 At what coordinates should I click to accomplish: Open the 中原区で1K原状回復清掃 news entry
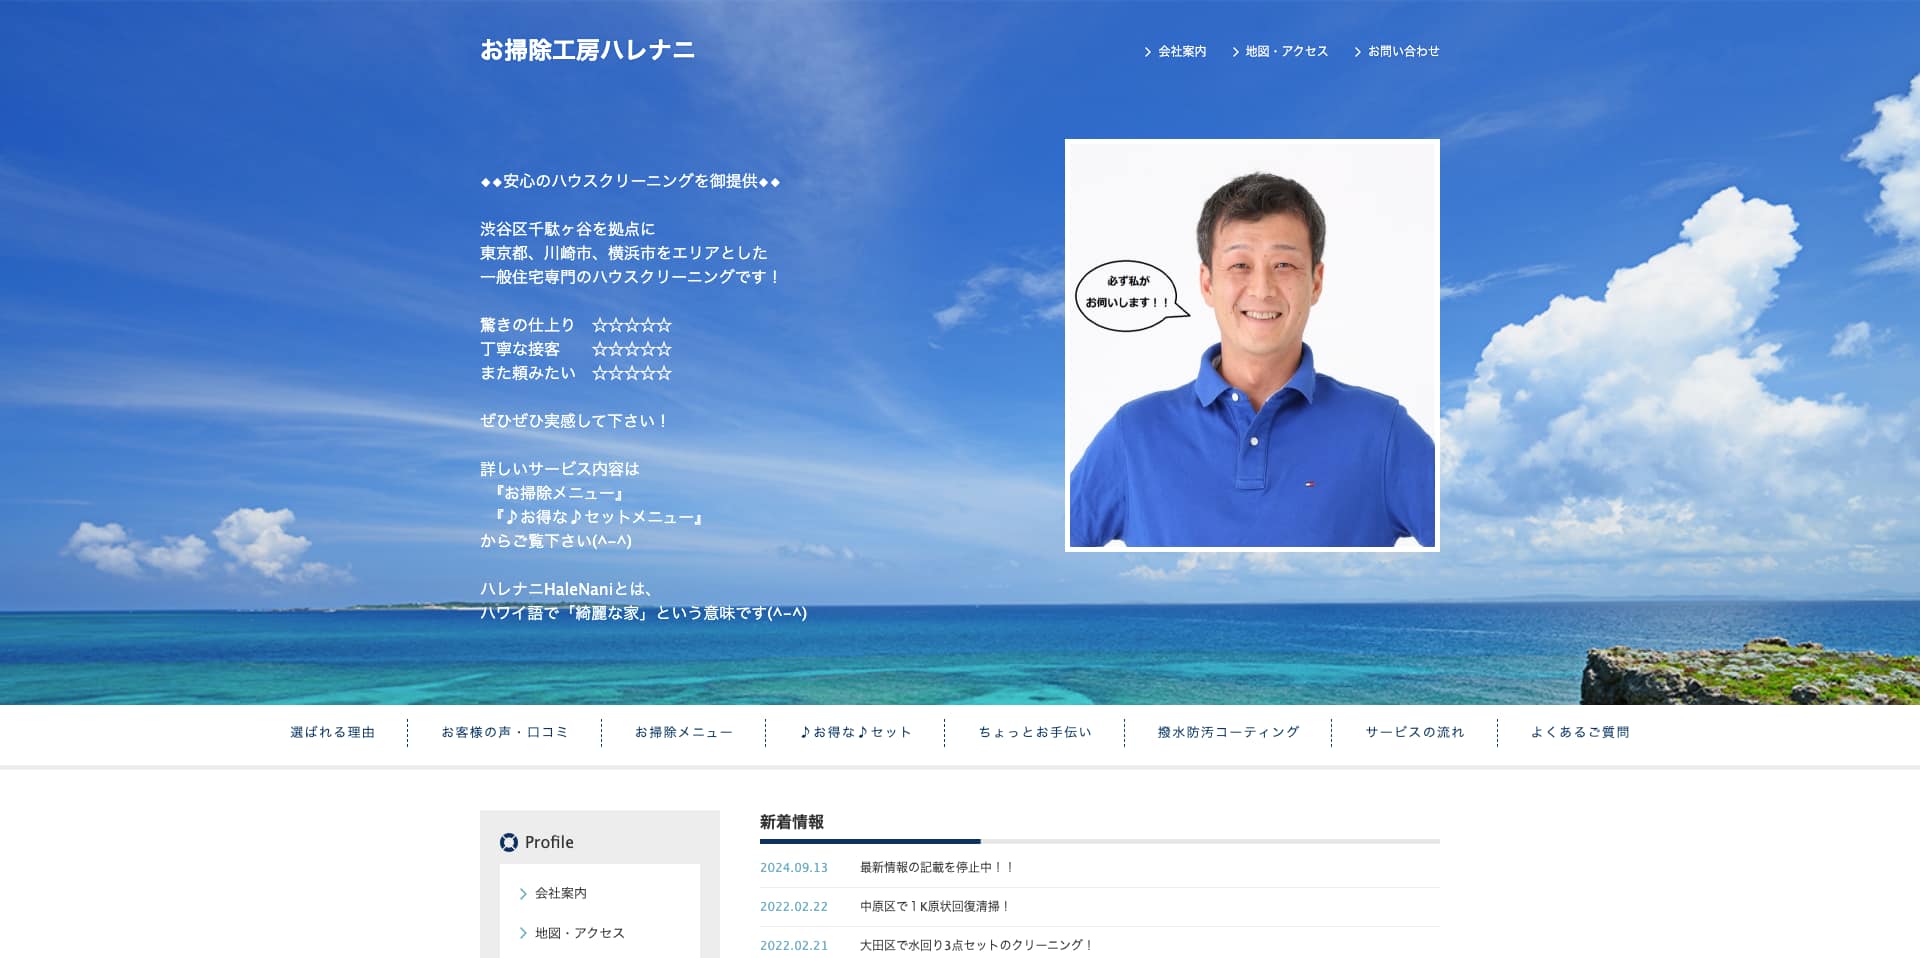(935, 906)
